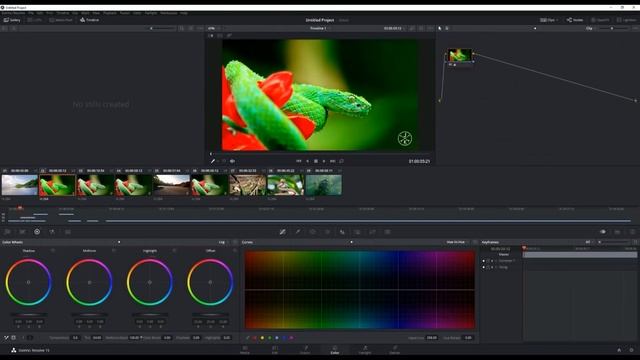The image size is (640, 360).
Task: Reset the Hue vs Hue curve
Action: point(475,242)
